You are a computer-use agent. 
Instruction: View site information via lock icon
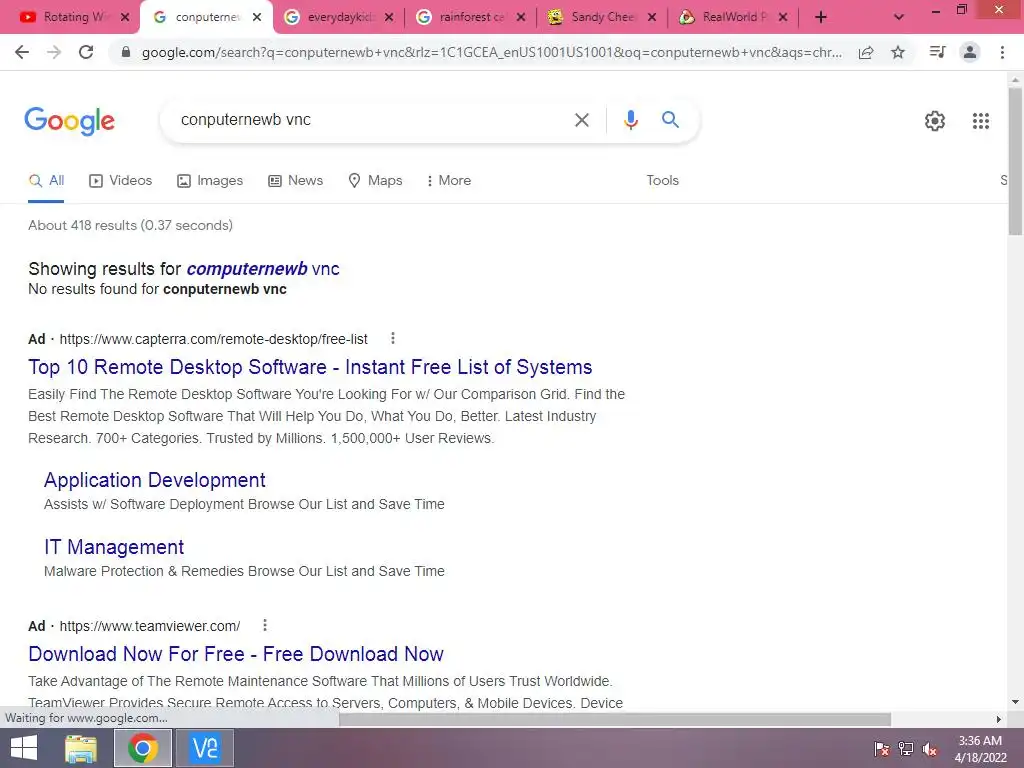[126, 52]
